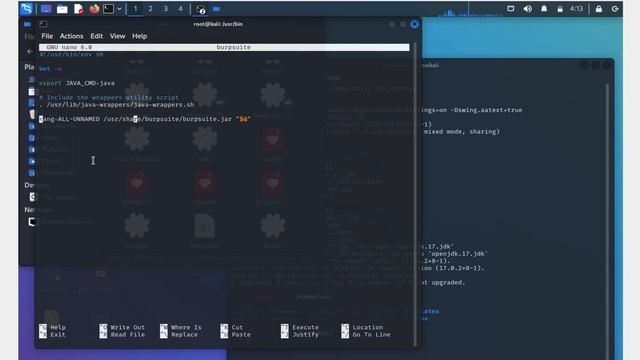Image resolution: width=640 pixels, height=360 pixels.
Task: Click nano Replace shortcut label
Action: (184, 335)
